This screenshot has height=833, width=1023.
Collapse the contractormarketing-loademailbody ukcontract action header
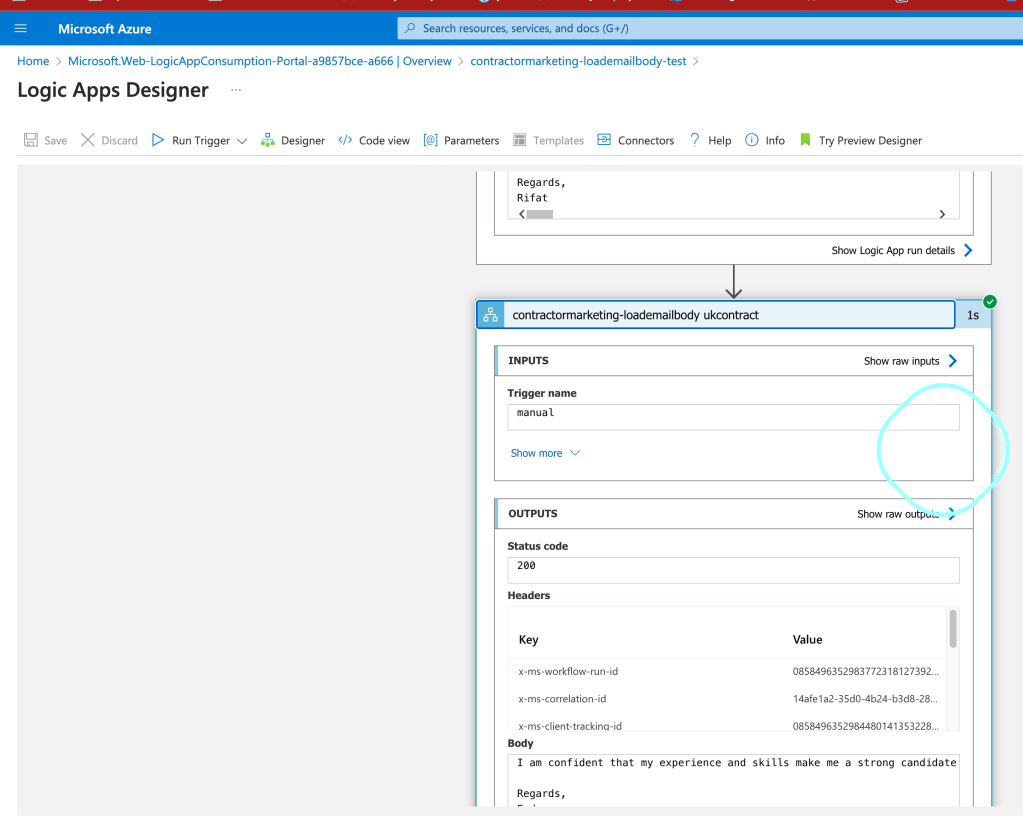(x=716, y=315)
